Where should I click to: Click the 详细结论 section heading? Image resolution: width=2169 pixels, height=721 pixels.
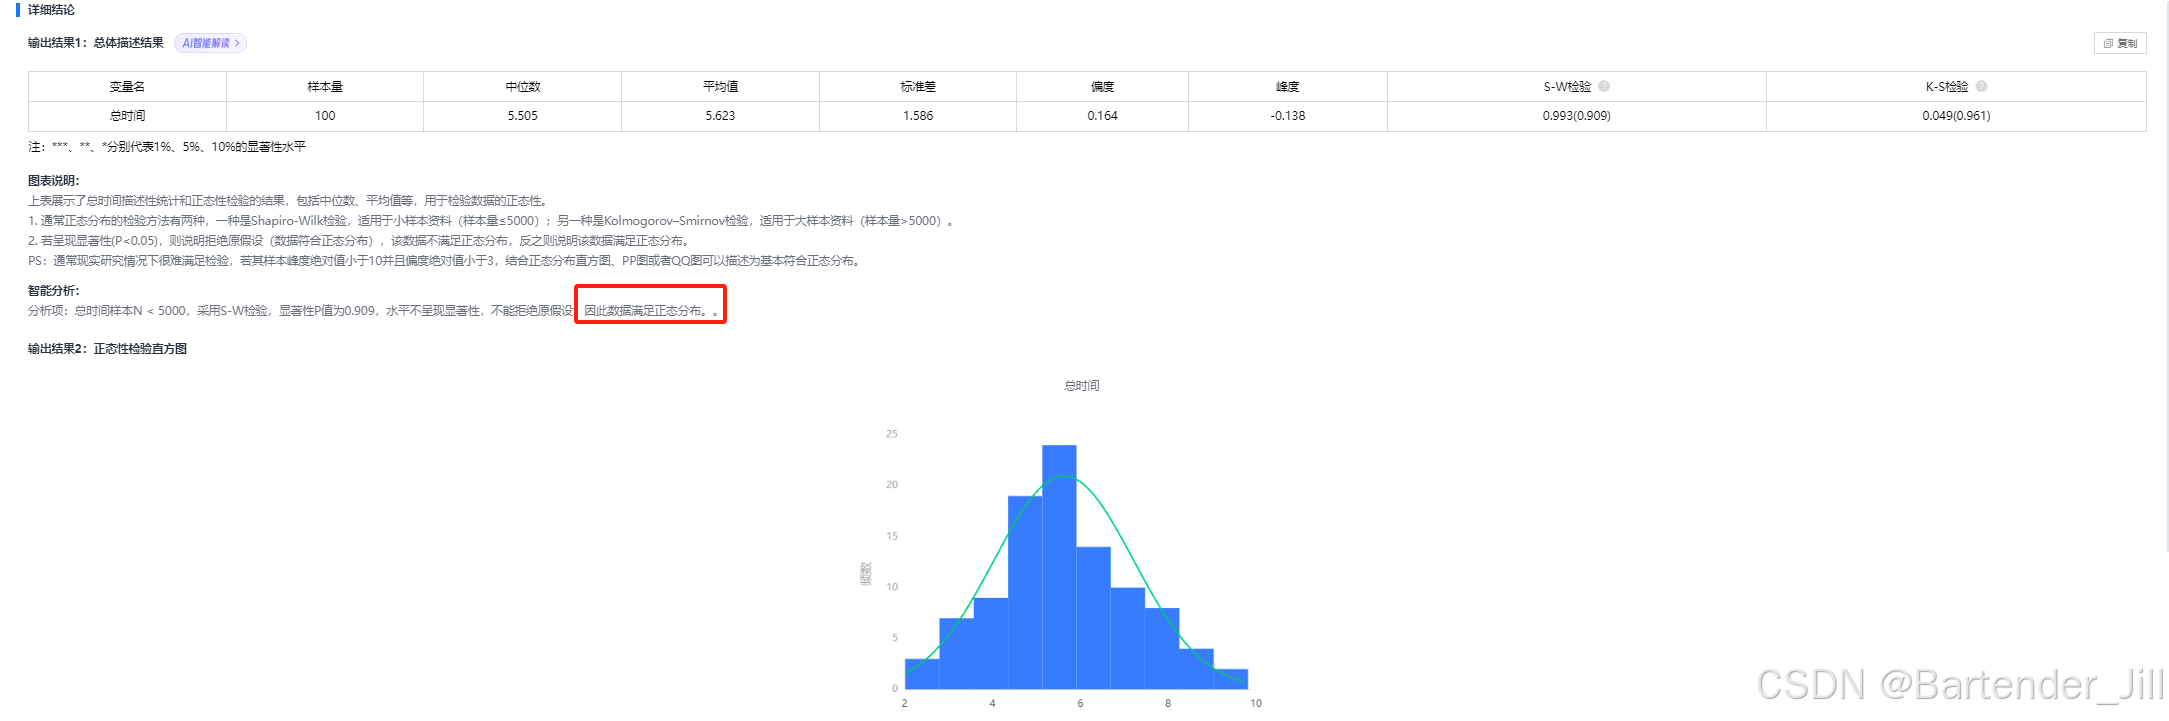click(x=51, y=10)
